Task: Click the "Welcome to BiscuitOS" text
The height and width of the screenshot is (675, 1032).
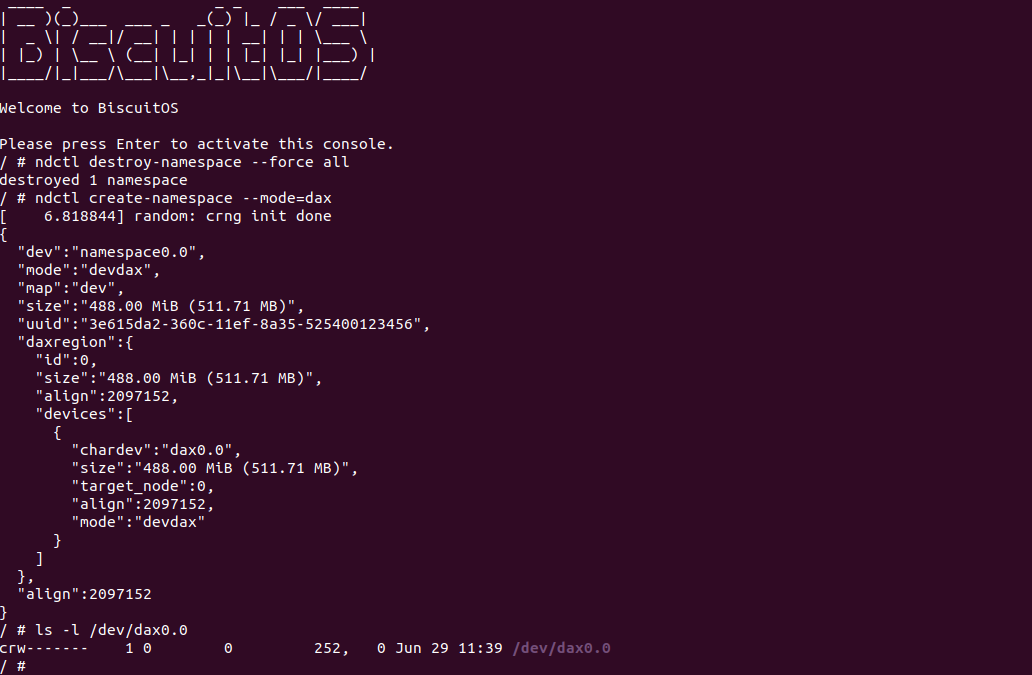Action: point(89,108)
